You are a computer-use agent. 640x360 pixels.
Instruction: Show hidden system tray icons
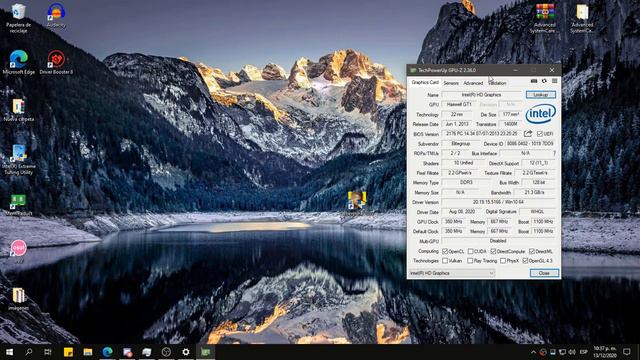coord(533,352)
